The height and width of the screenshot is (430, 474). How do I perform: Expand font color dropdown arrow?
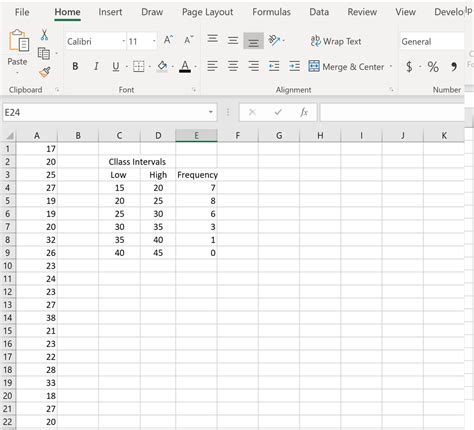pyautogui.click(x=196, y=67)
